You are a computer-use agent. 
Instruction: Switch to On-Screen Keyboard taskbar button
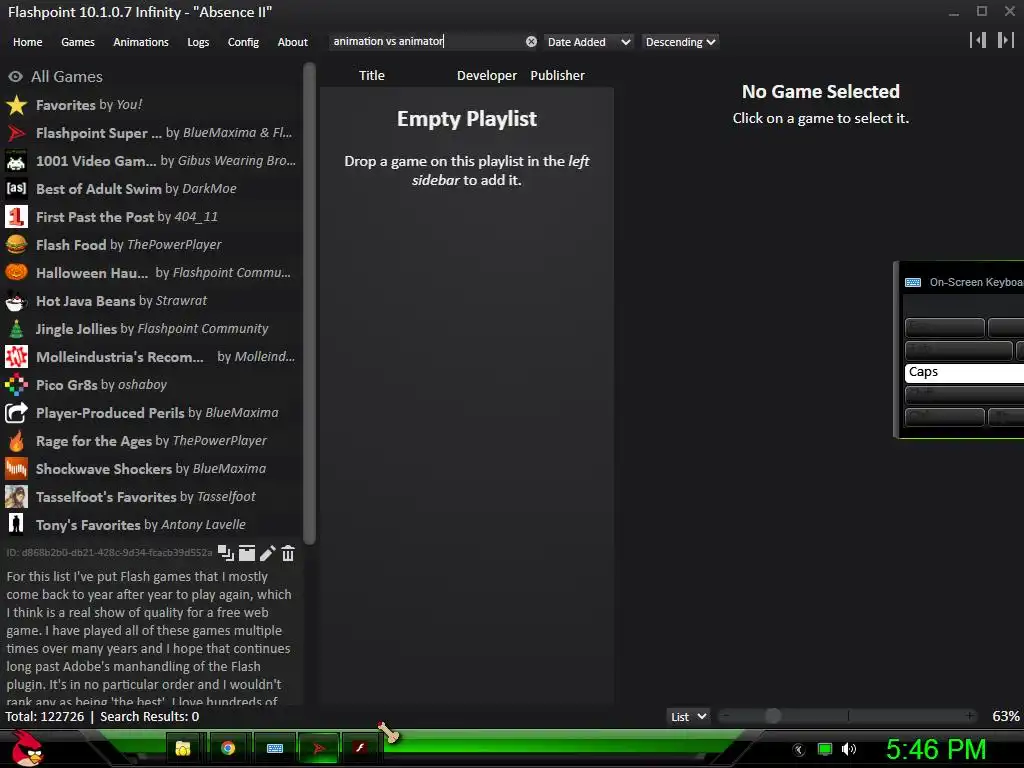pyautogui.click(x=275, y=748)
